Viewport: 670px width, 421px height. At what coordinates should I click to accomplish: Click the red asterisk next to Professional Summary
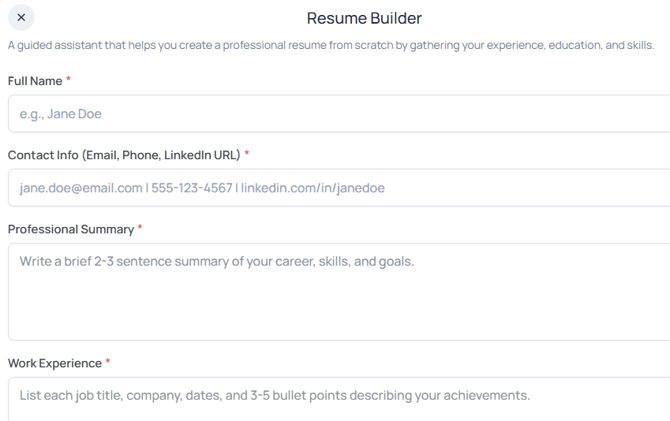pyautogui.click(x=140, y=228)
